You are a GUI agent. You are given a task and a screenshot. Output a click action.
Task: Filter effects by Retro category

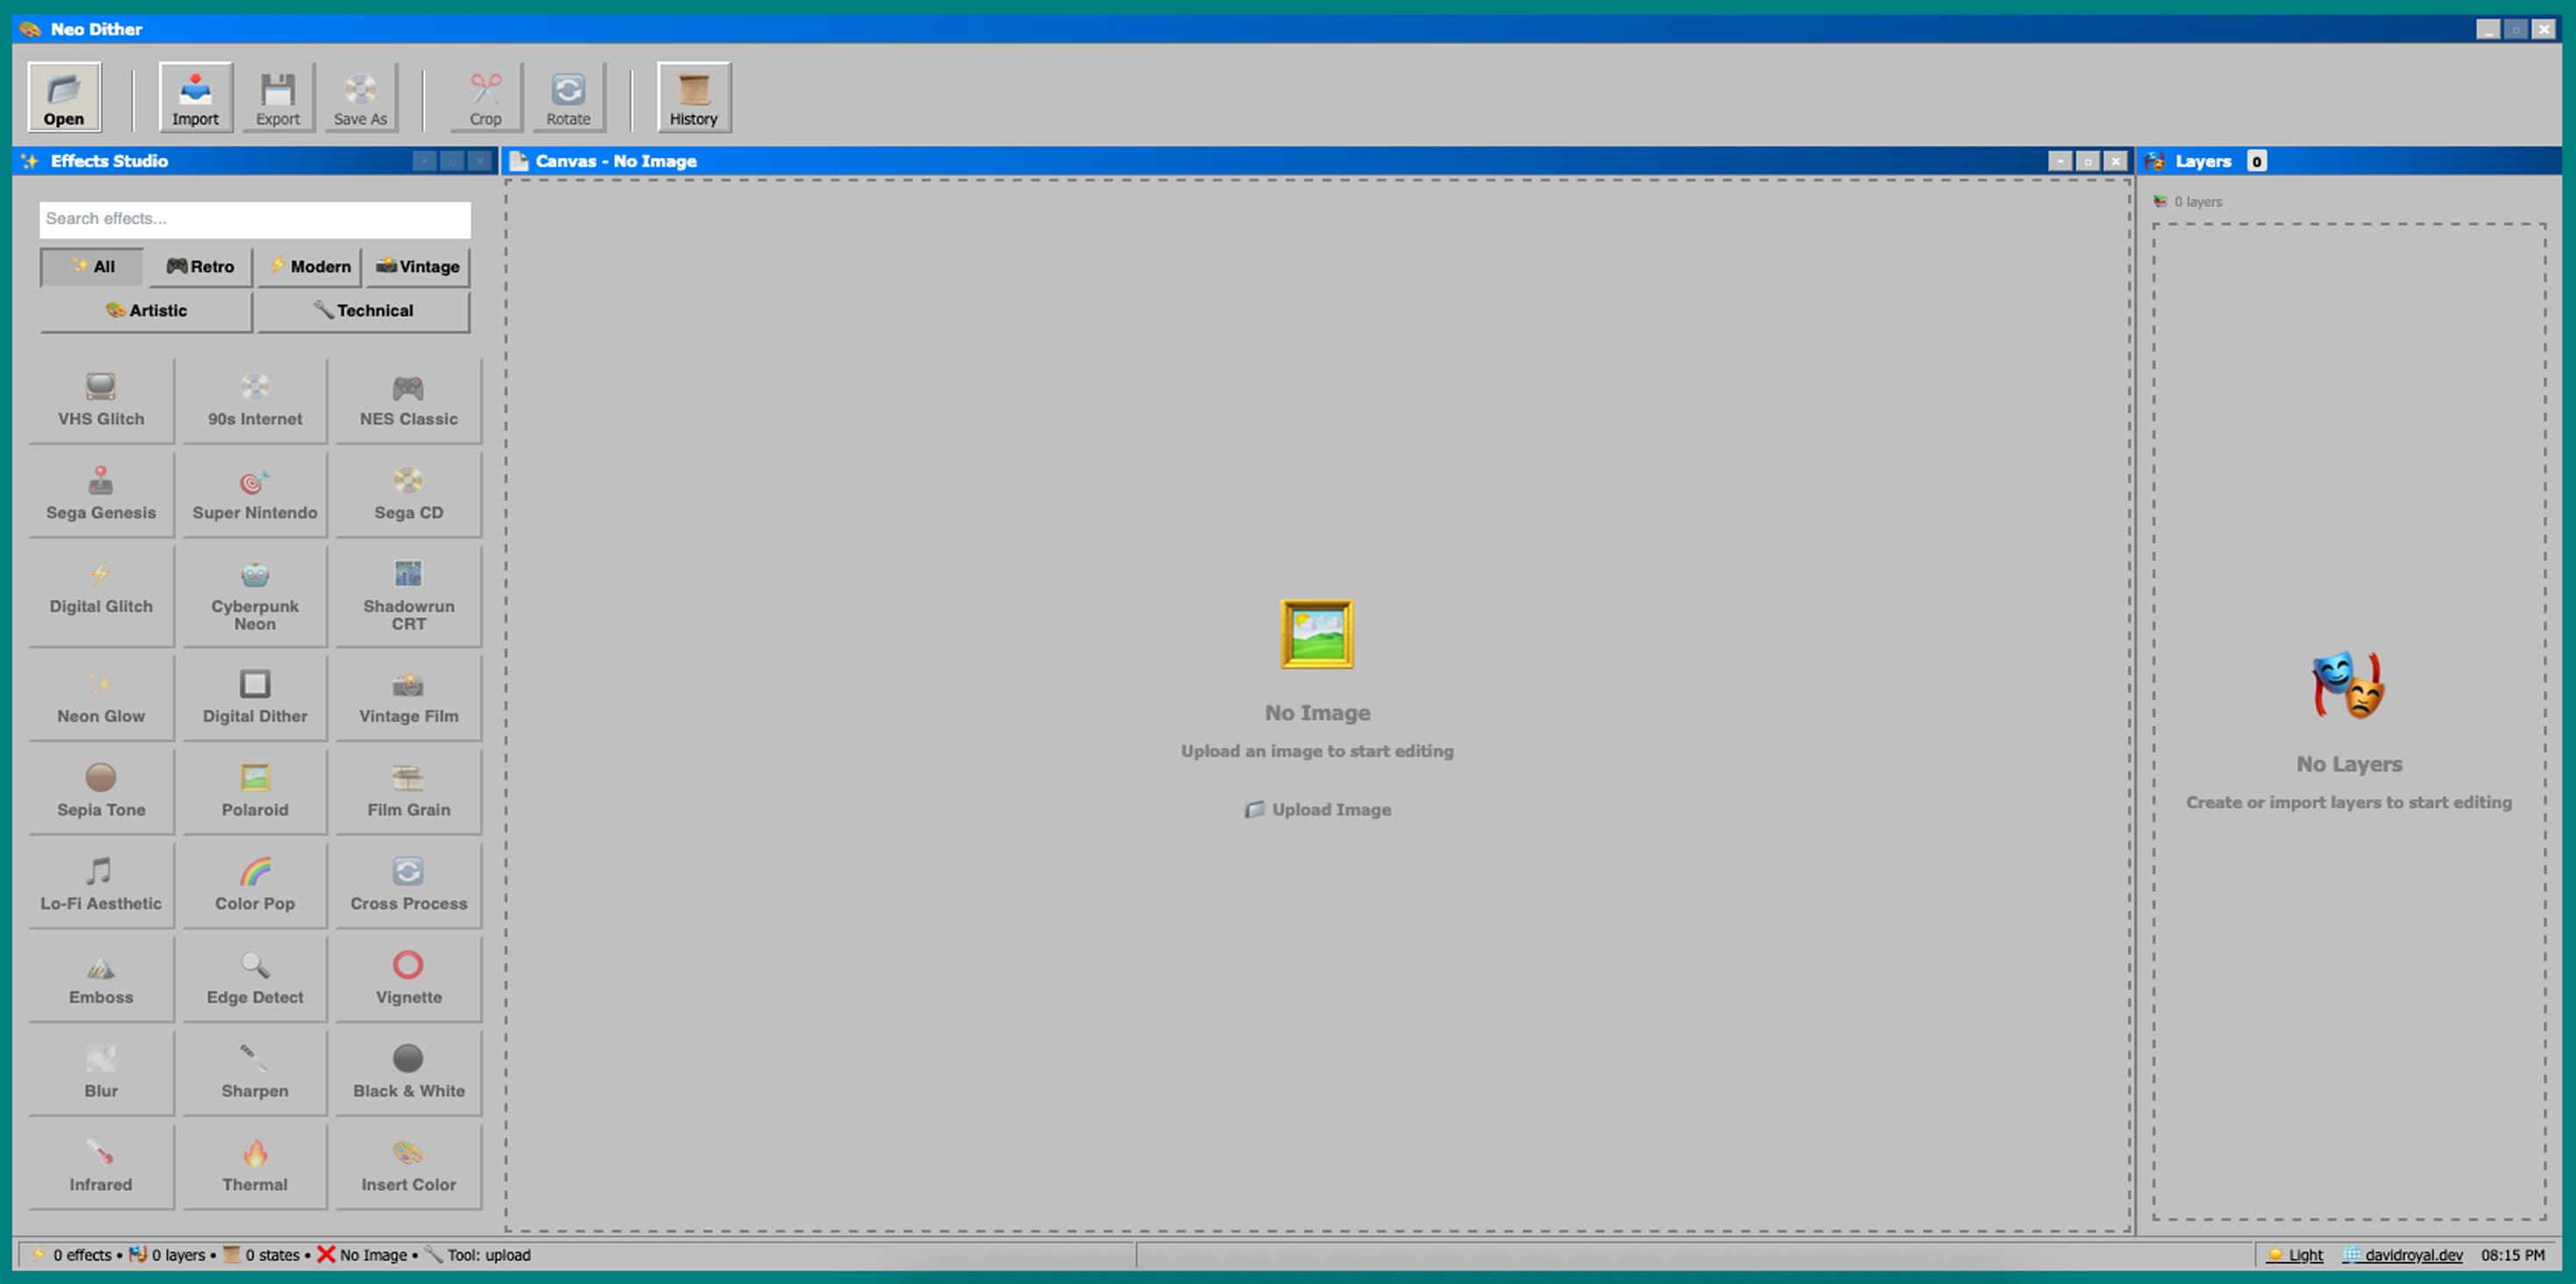click(200, 267)
